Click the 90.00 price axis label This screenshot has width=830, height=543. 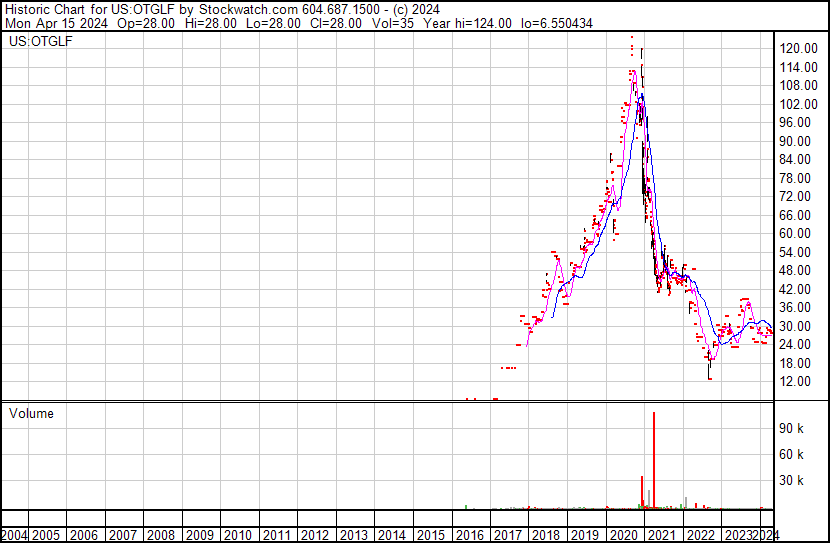tap(795, 141)
